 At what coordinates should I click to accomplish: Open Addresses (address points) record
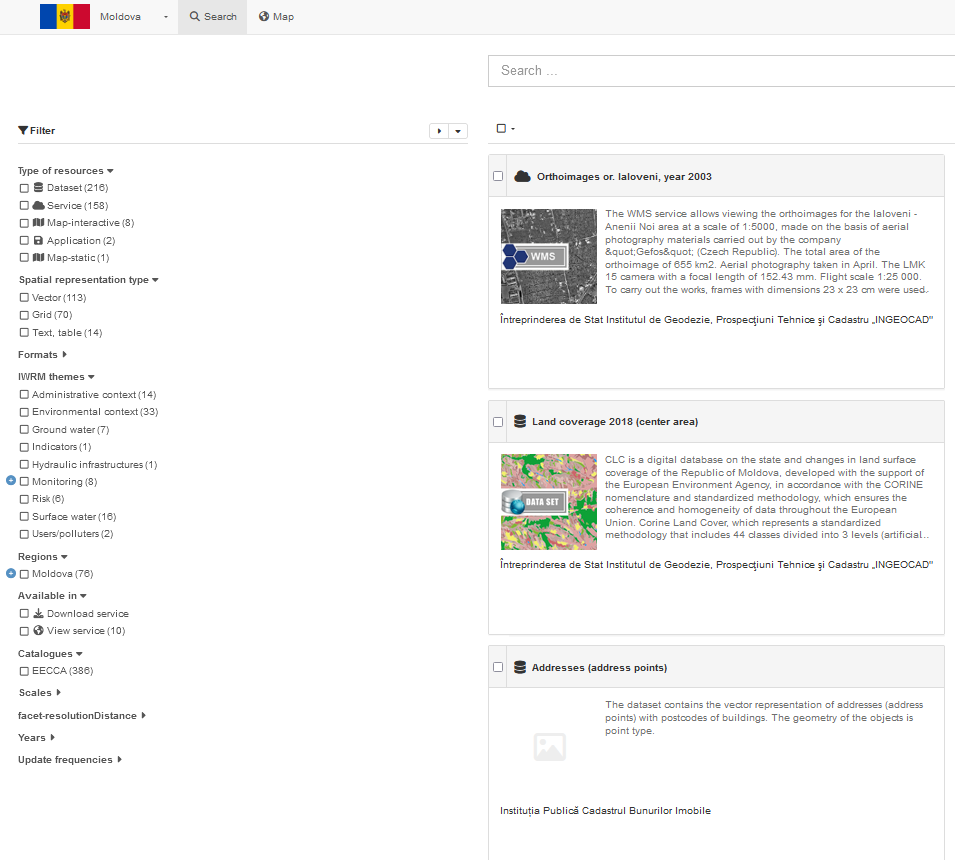pyautogui.click(x=599, y=668)
